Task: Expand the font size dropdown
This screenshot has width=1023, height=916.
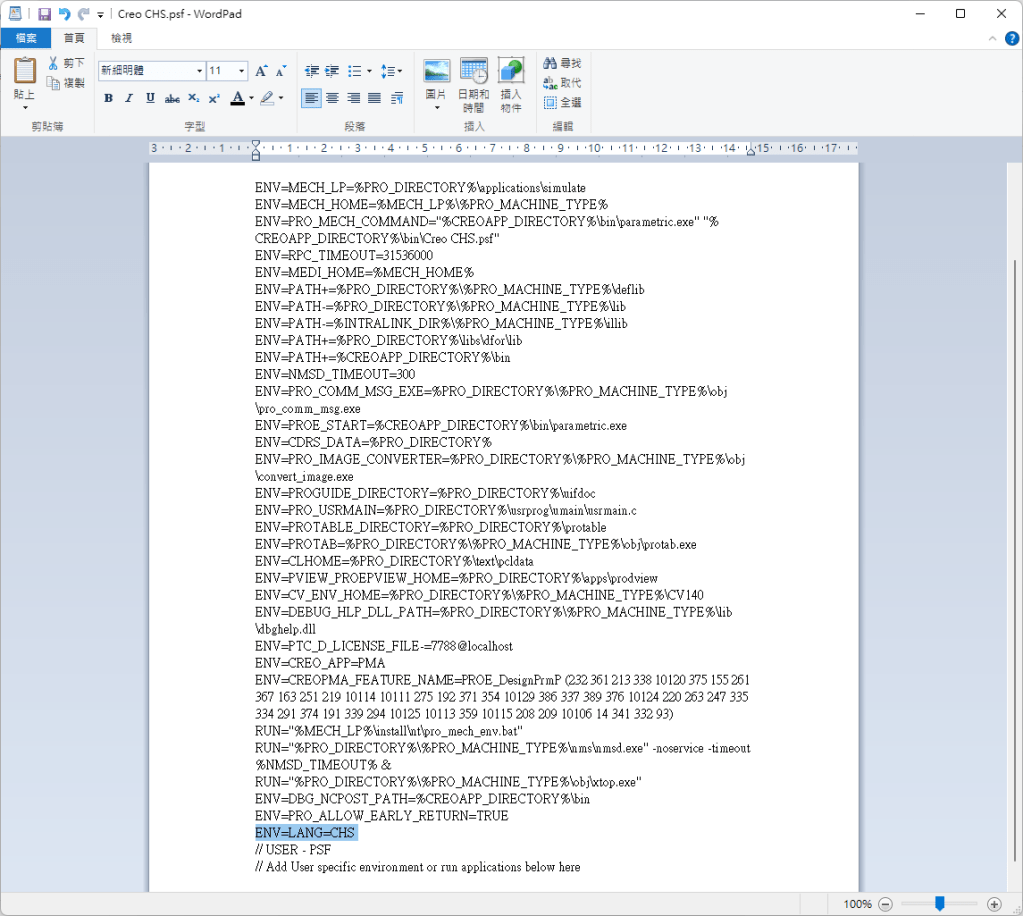Action: coord(241,71)
